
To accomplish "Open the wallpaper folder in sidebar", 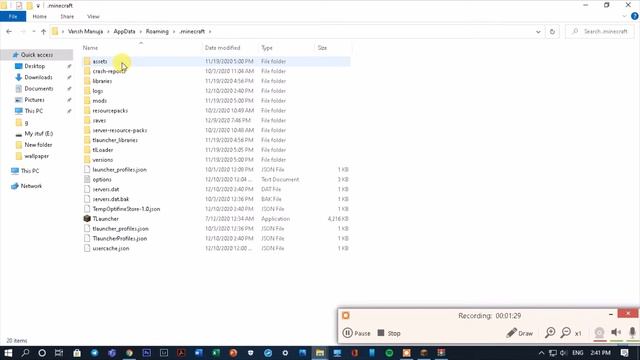I will click(36, 156).
